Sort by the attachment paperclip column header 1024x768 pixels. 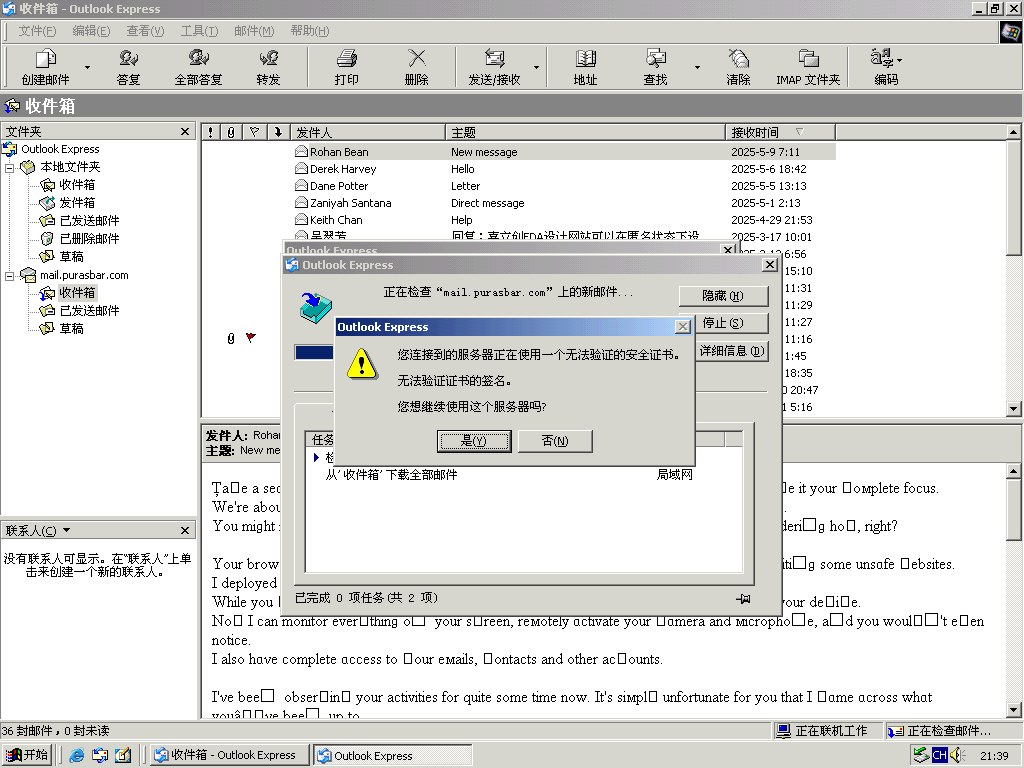231,133
